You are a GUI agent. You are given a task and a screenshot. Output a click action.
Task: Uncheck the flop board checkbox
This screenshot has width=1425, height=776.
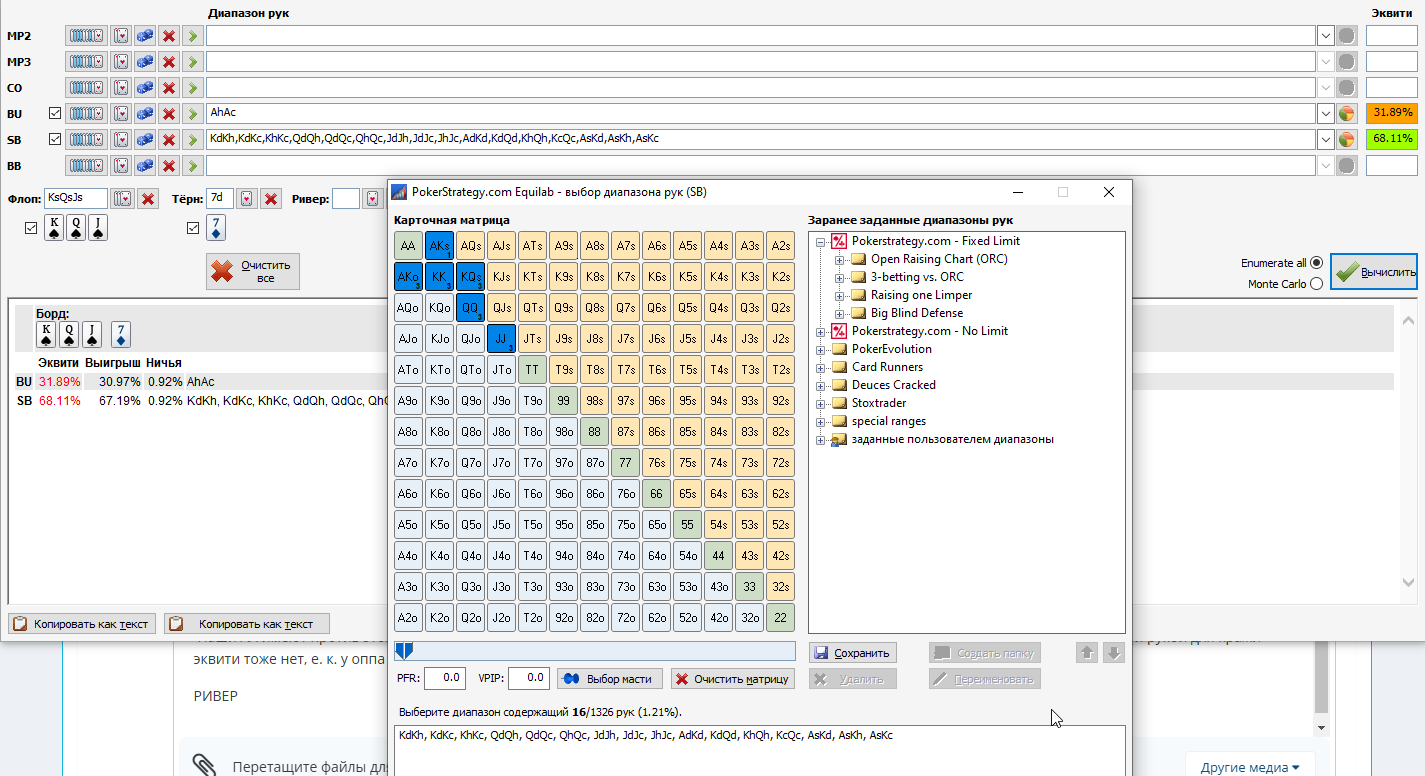(x=30, y=229)
